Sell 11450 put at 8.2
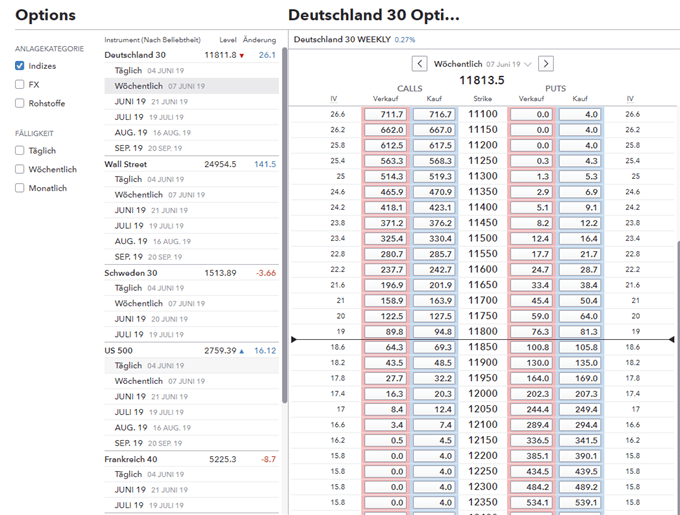 point(531,223)
